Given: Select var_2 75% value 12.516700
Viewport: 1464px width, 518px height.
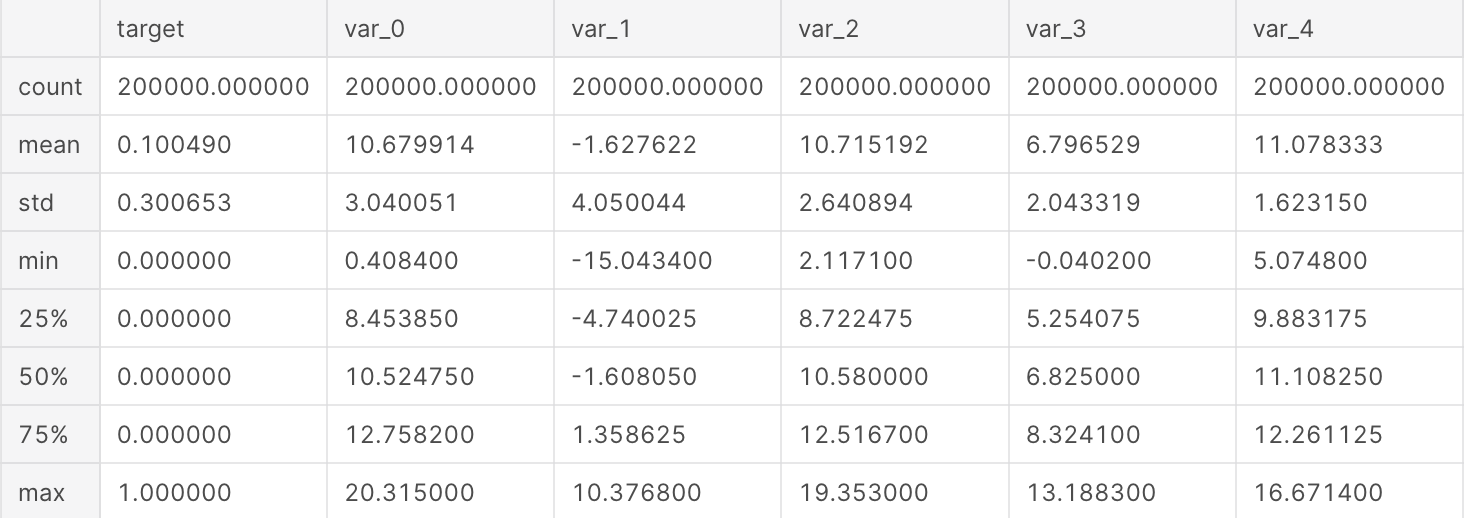Looking at the screenshot, I should [863, 435].
